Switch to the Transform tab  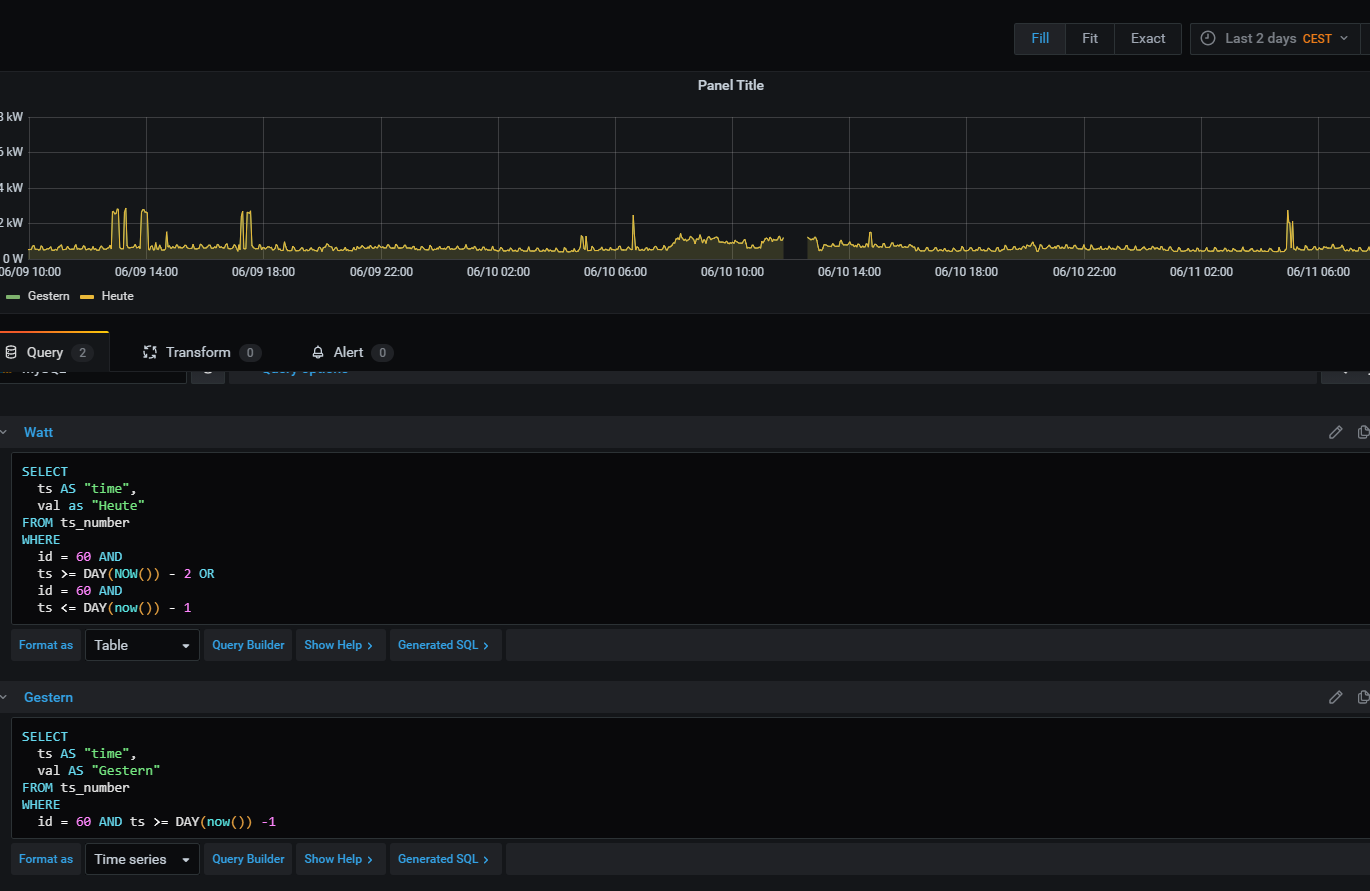tap(202, 352)
